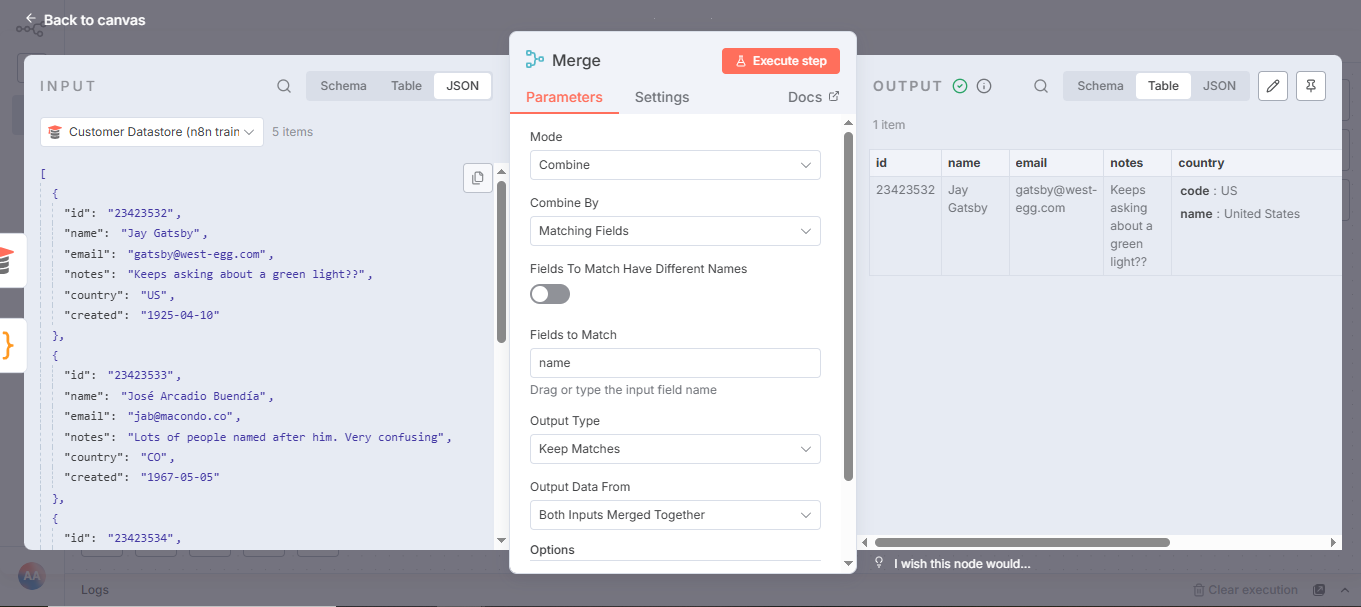Open the INPUT panel search

click(283, 86)
